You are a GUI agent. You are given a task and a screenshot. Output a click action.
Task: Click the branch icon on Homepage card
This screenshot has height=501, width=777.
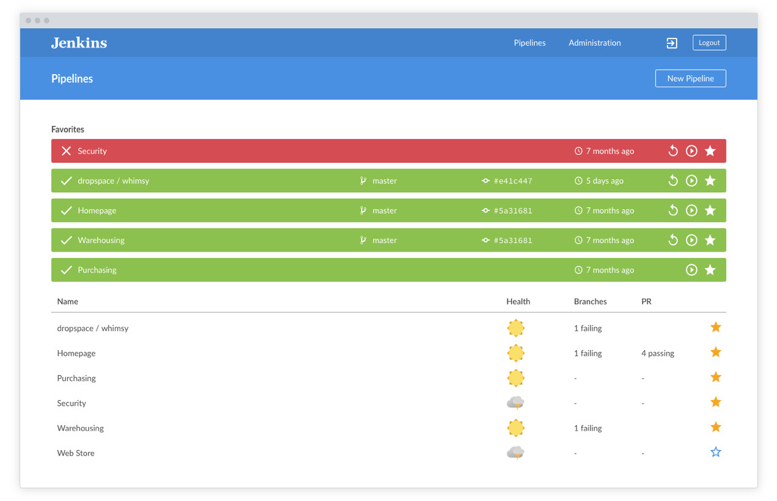coord(363,211)
